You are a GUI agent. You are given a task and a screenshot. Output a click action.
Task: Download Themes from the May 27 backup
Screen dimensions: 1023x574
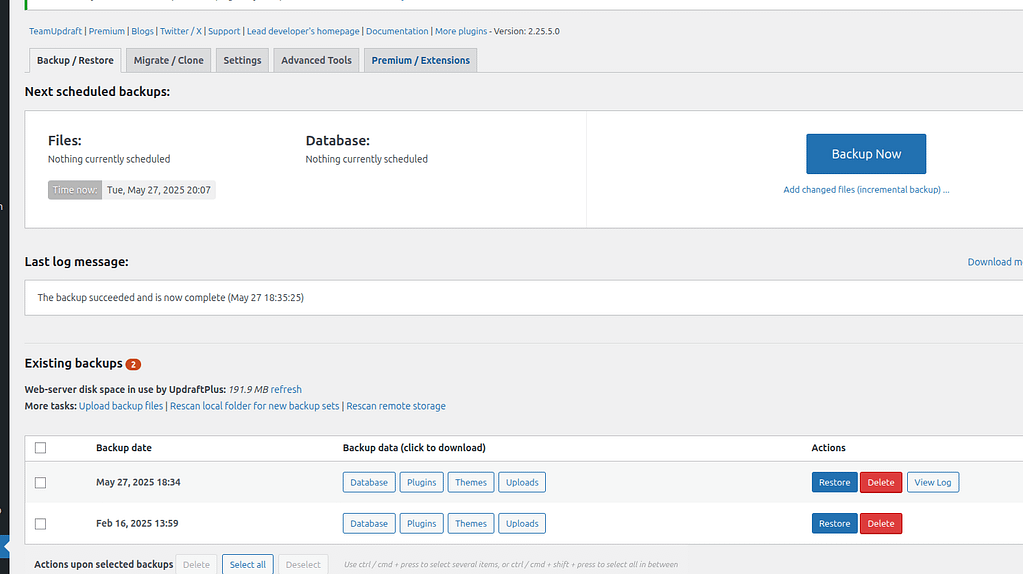point(470,482)
